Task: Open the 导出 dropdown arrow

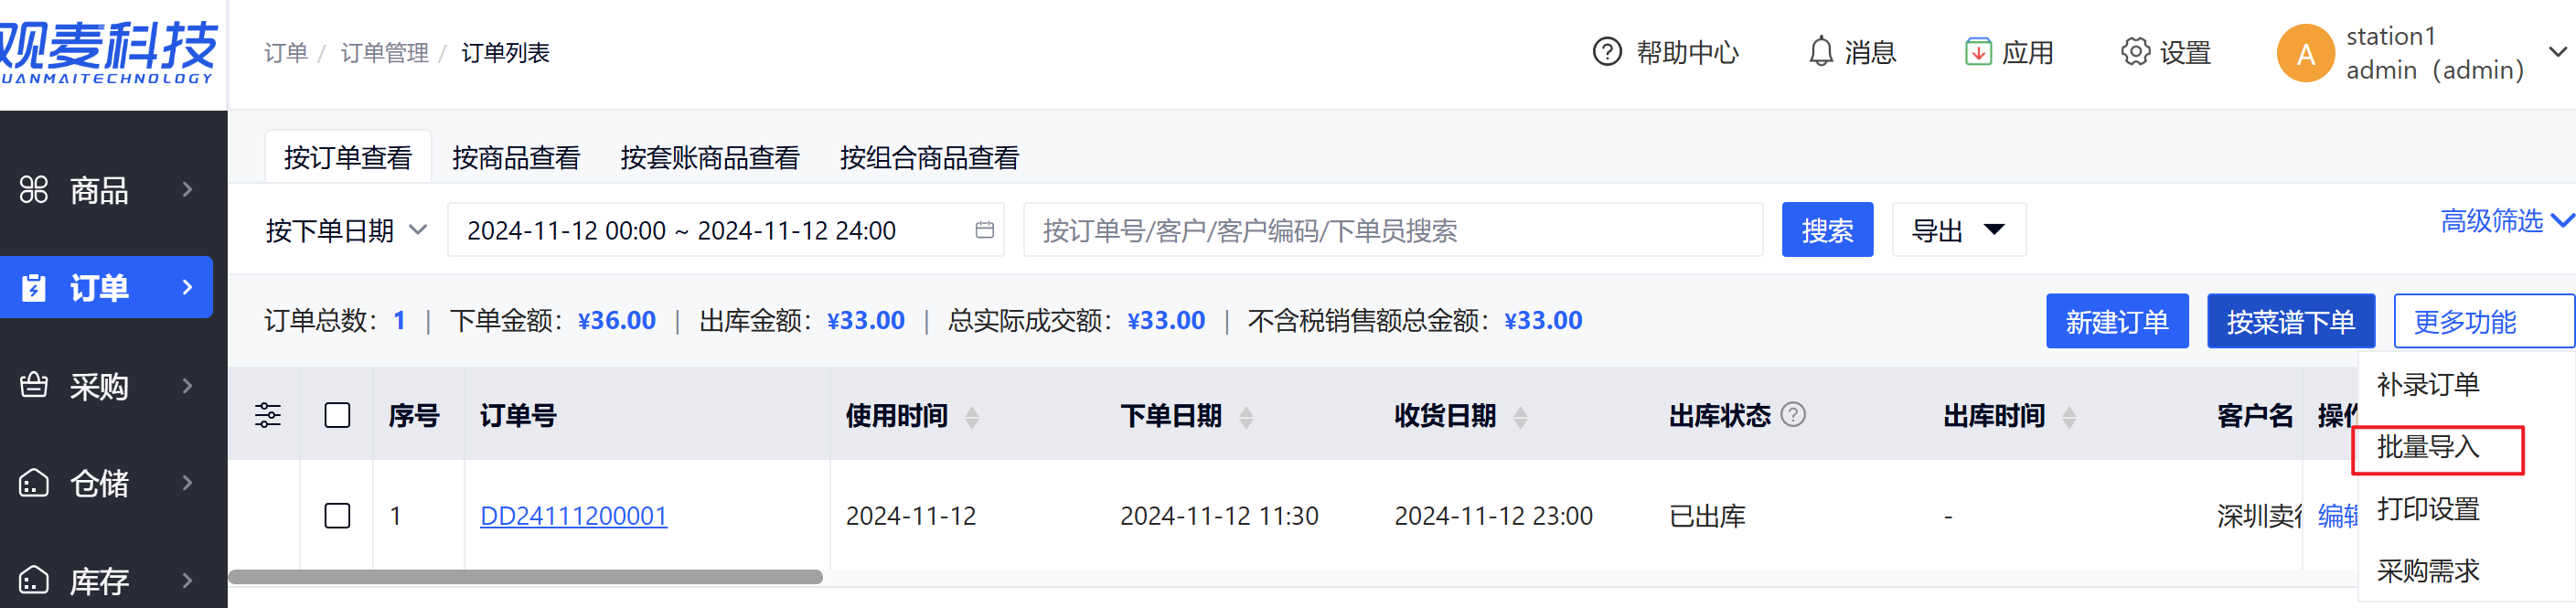Action: [x=1994, y=230]
